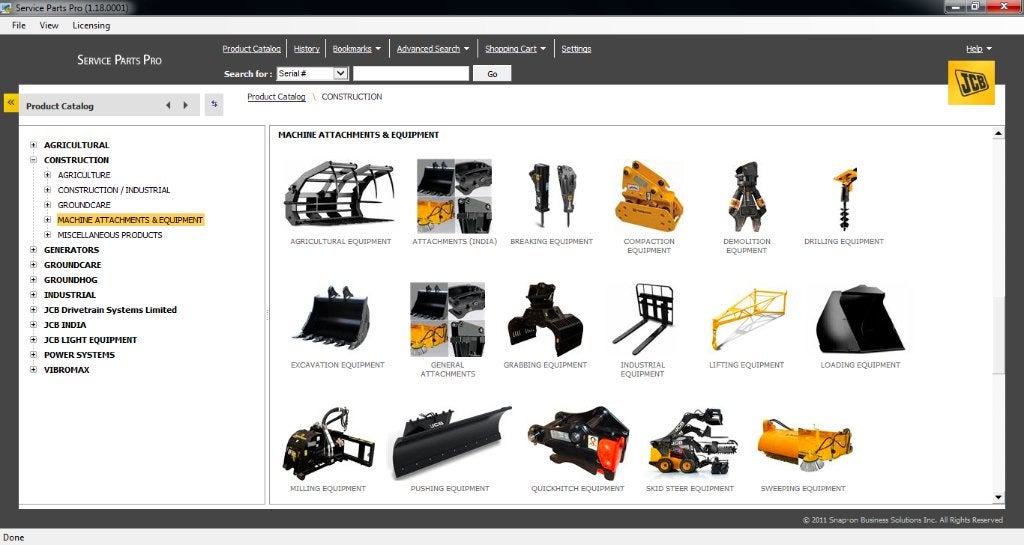Select the Lifting Equipment jib image
This screenshot has width=1024, height=545.
click(748, 319)
